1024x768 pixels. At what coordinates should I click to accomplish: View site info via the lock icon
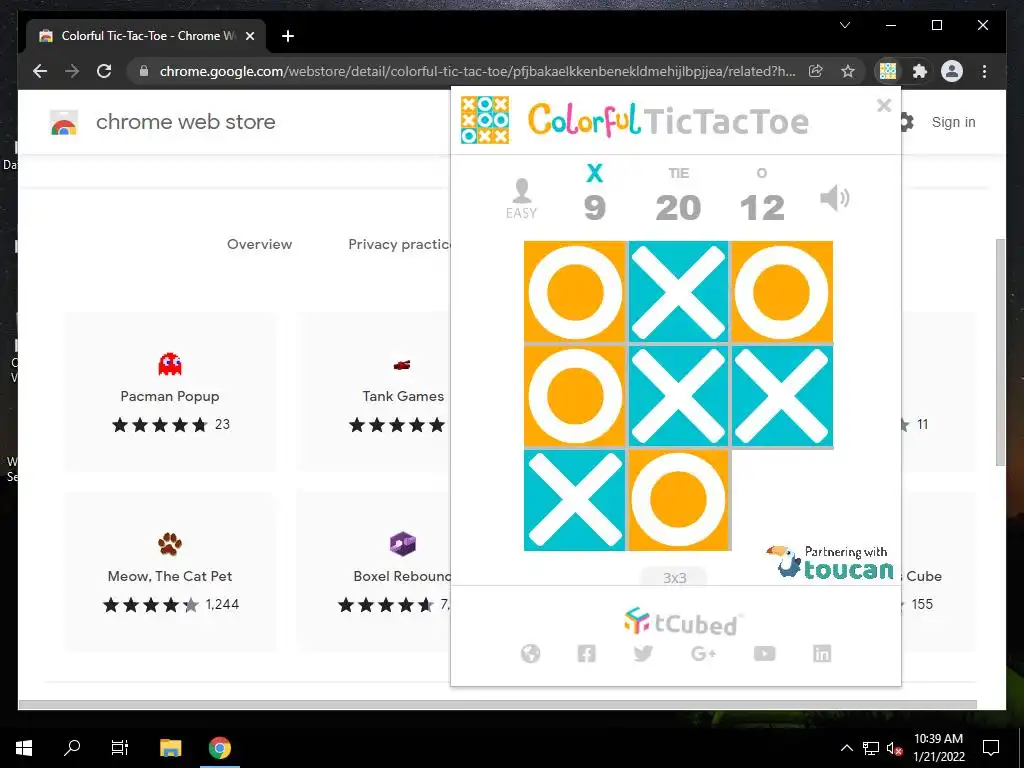144,71
